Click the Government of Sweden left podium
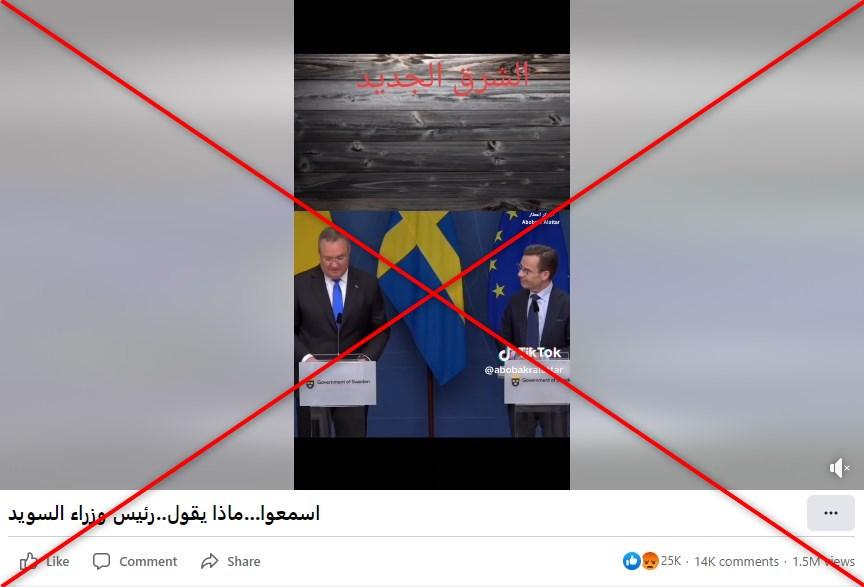 coord(338,383)
